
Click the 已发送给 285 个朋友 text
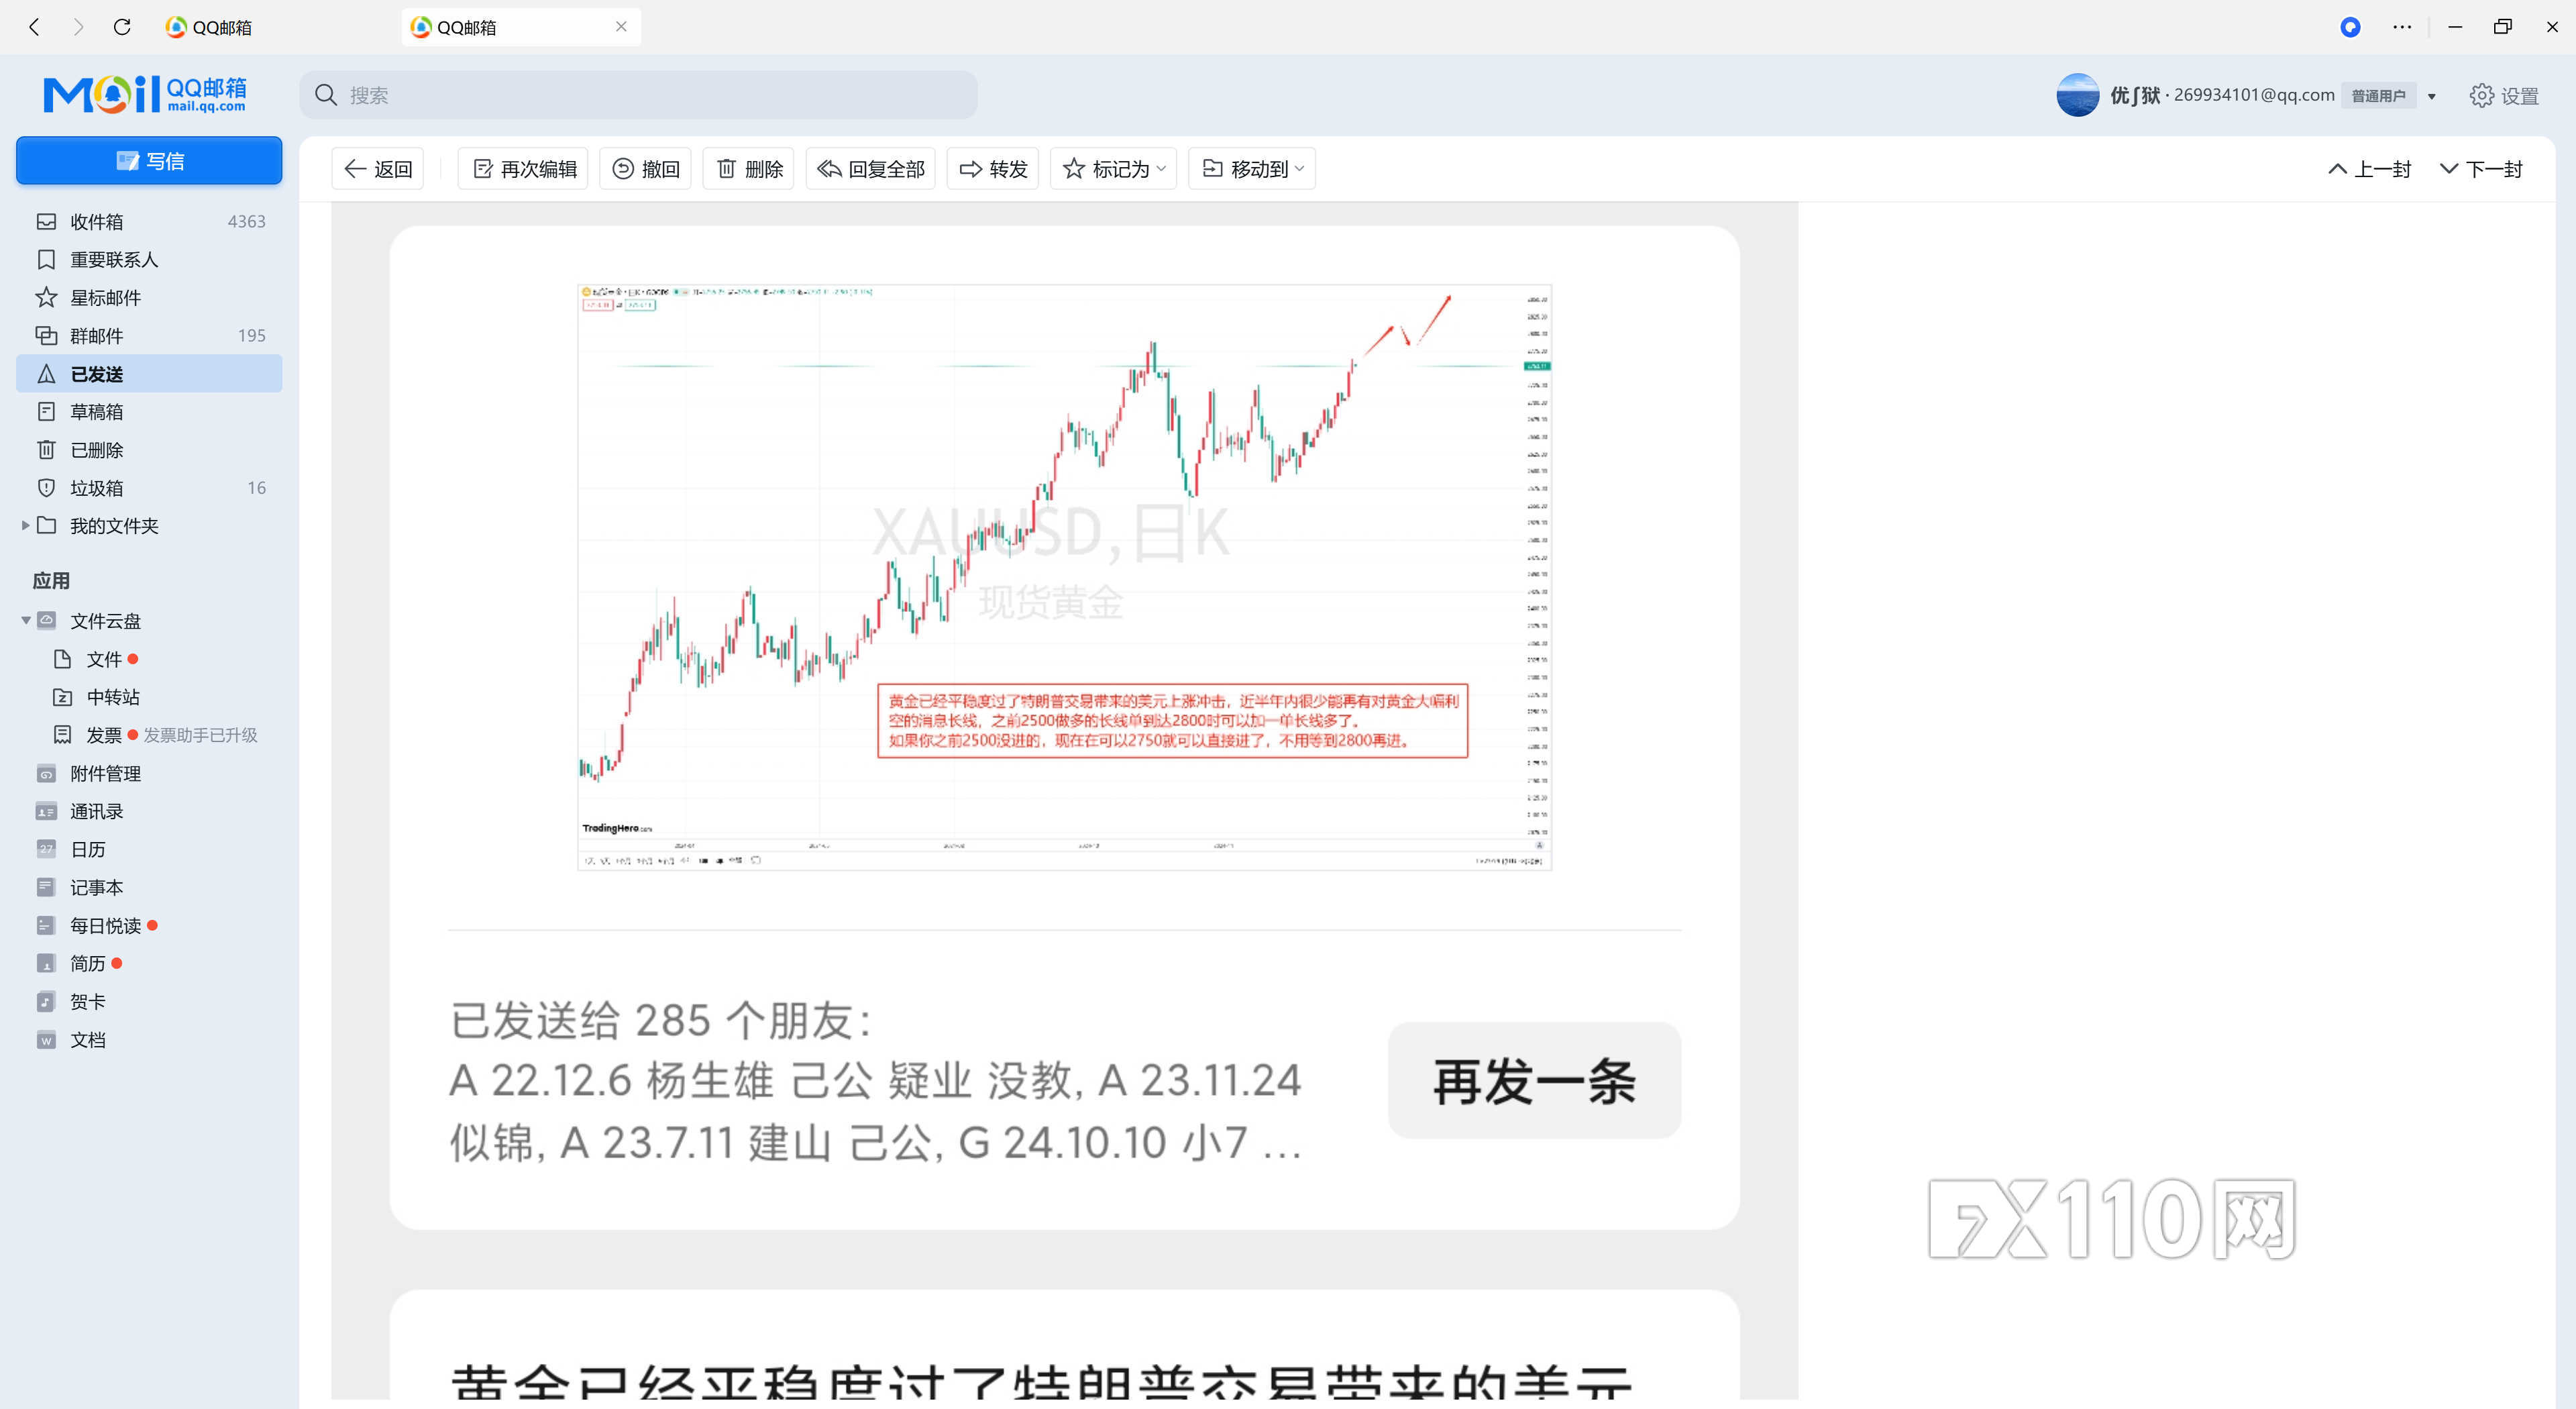[x=661, y=1021]
